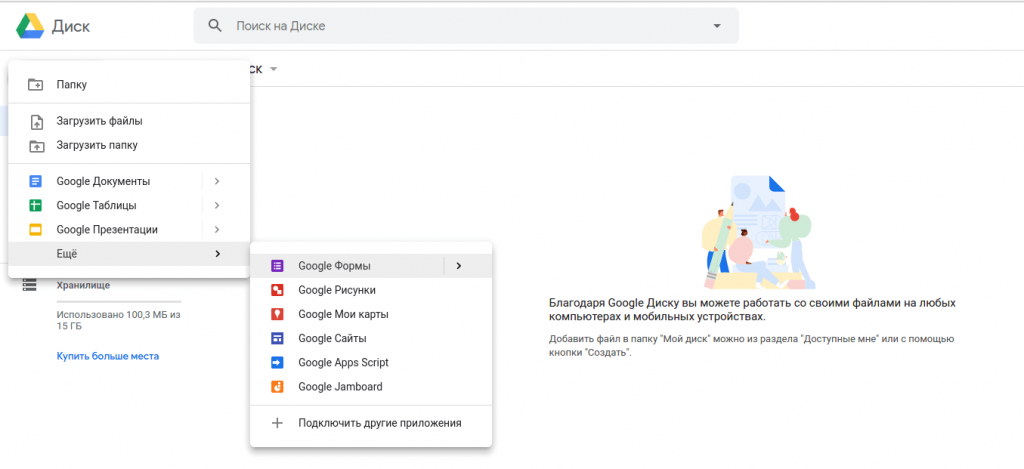The height and width of the screenshot is (469, 1024).
Task: Click the blue Google Документы icon
Action: (36, 182)
